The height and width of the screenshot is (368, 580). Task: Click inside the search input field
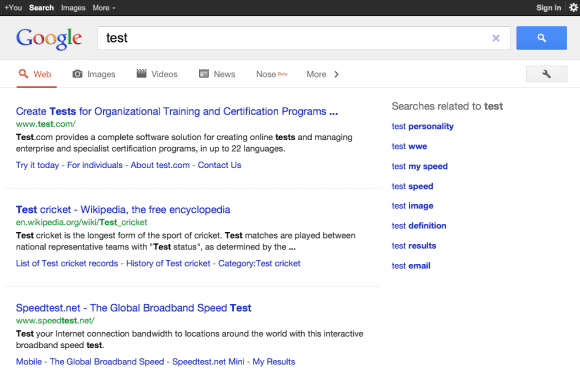pyautogui.click(x=296, y=38)
